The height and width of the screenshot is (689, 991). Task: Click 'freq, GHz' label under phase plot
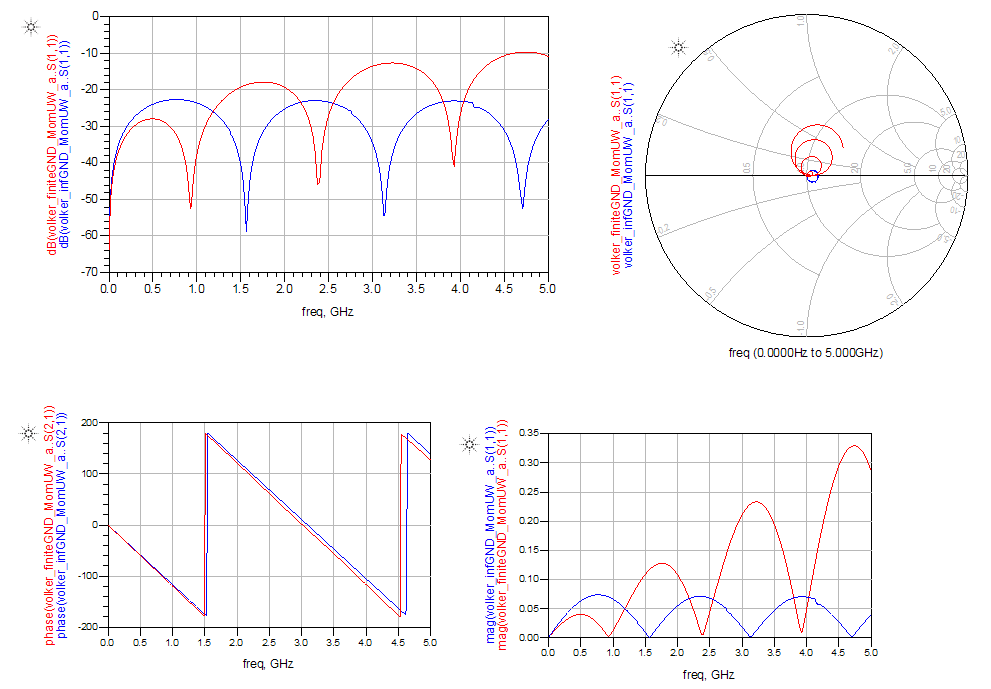pos(268,664)
